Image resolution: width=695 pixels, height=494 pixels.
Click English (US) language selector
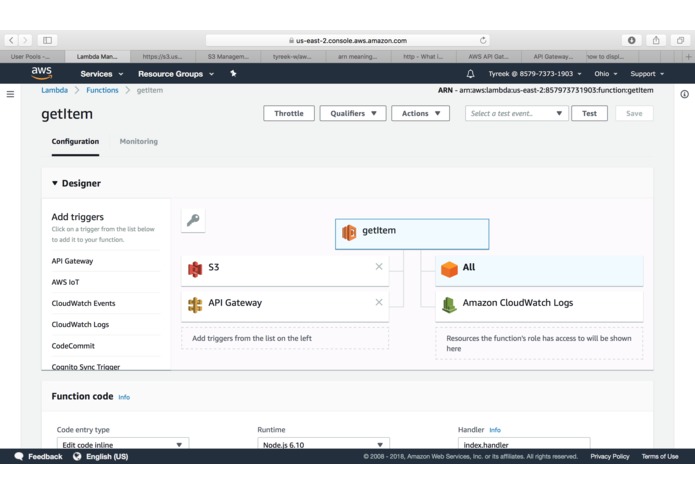click(107, 457)
